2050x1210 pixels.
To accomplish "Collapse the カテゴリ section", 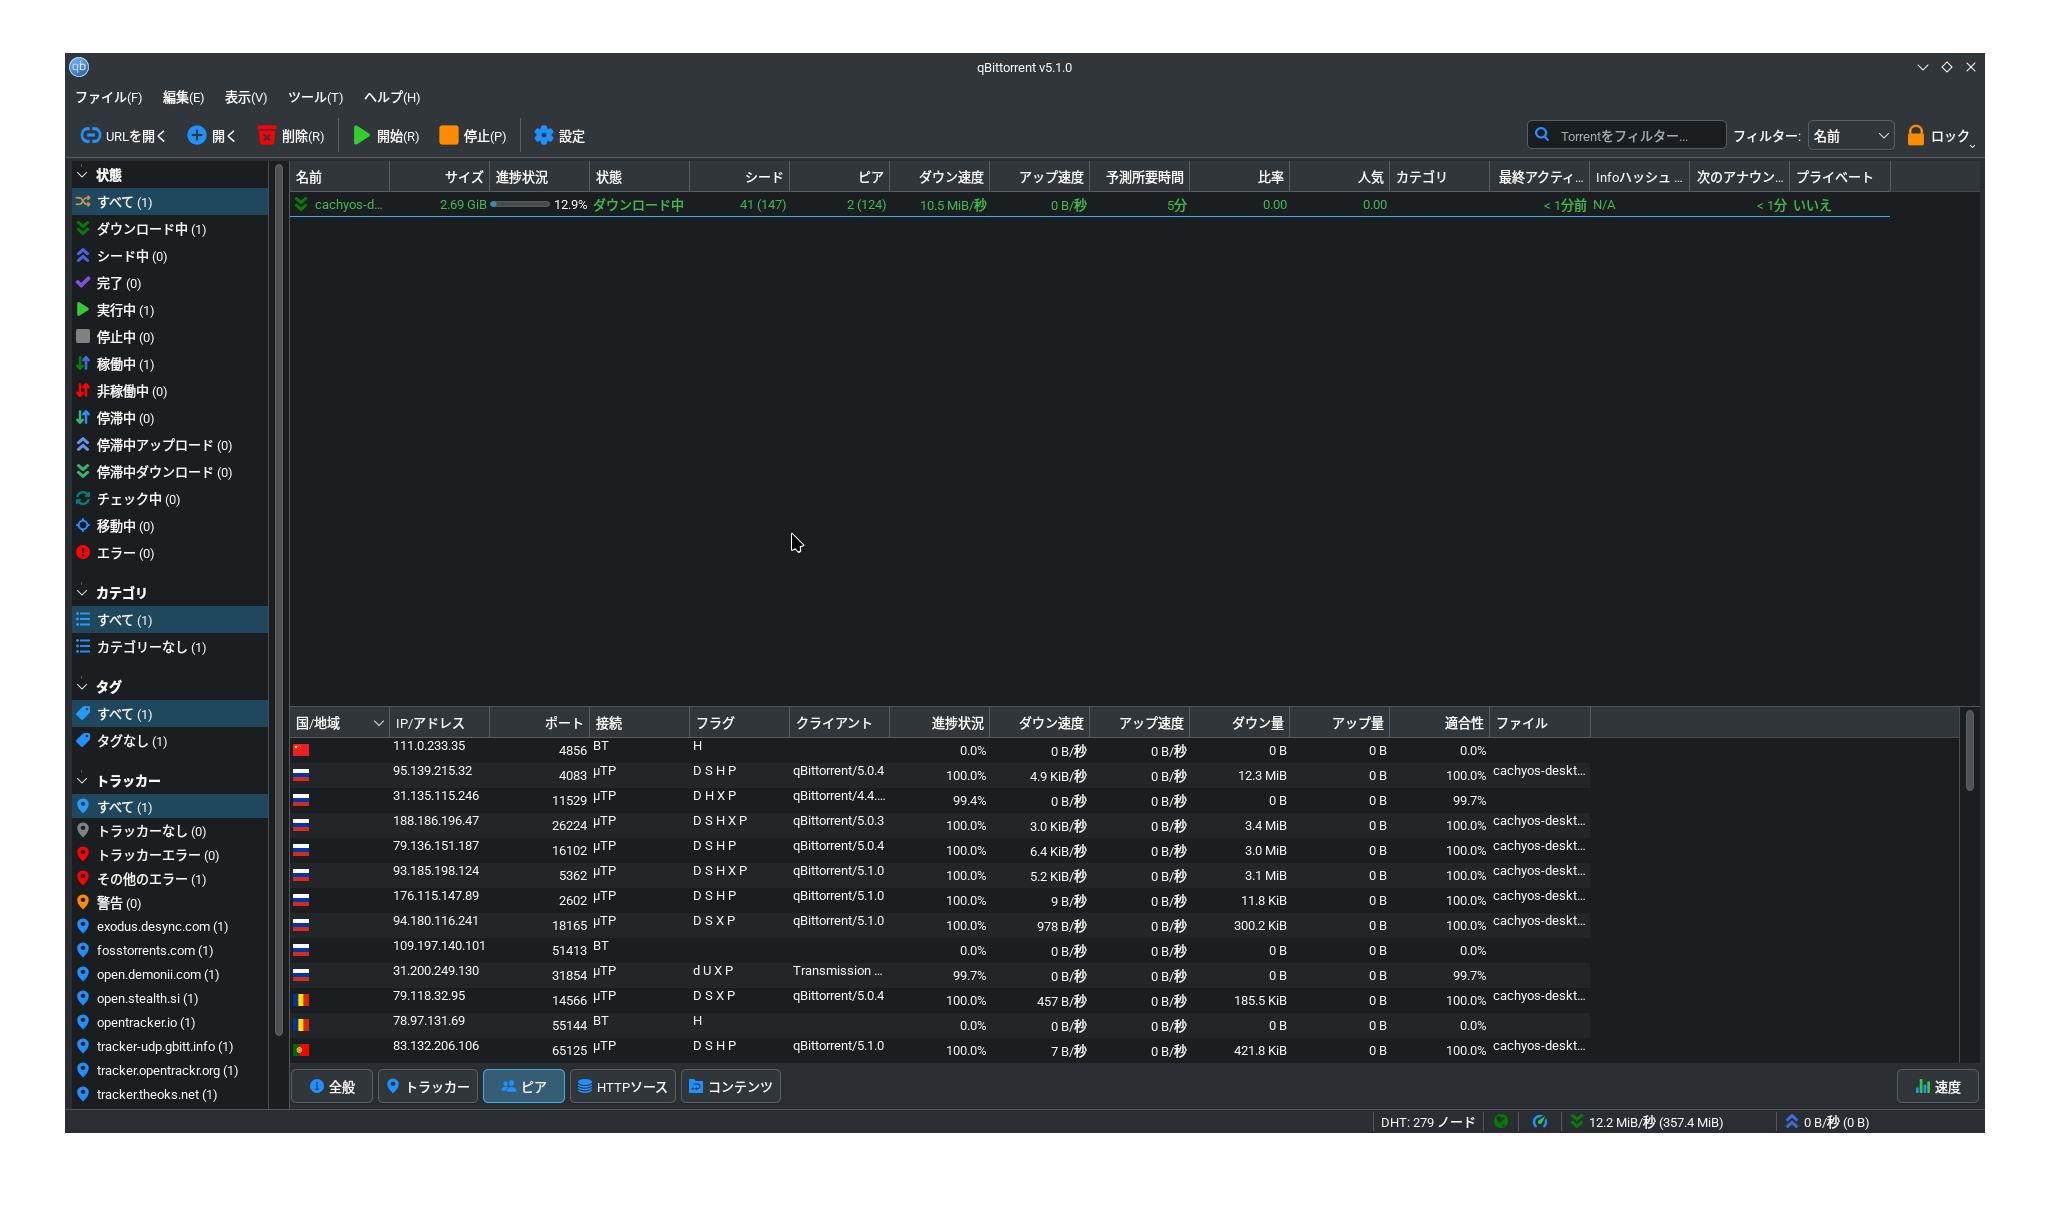I will (x=82, y=593).
